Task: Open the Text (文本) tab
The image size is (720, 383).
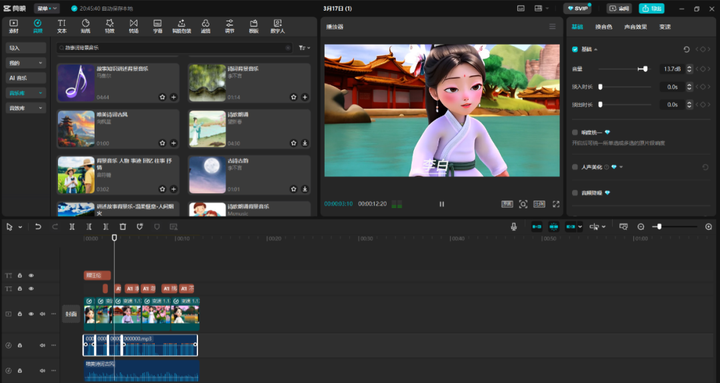Action: pos(62,26)
